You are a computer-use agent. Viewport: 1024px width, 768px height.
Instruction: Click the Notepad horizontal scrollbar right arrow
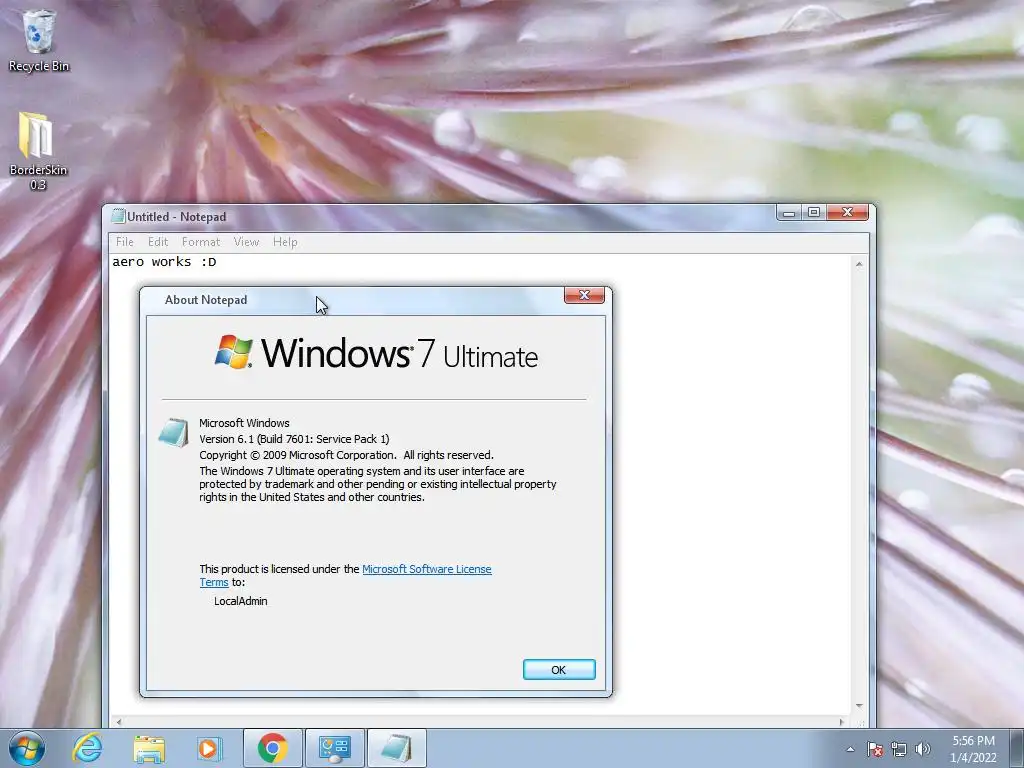[x=842, y=722]
